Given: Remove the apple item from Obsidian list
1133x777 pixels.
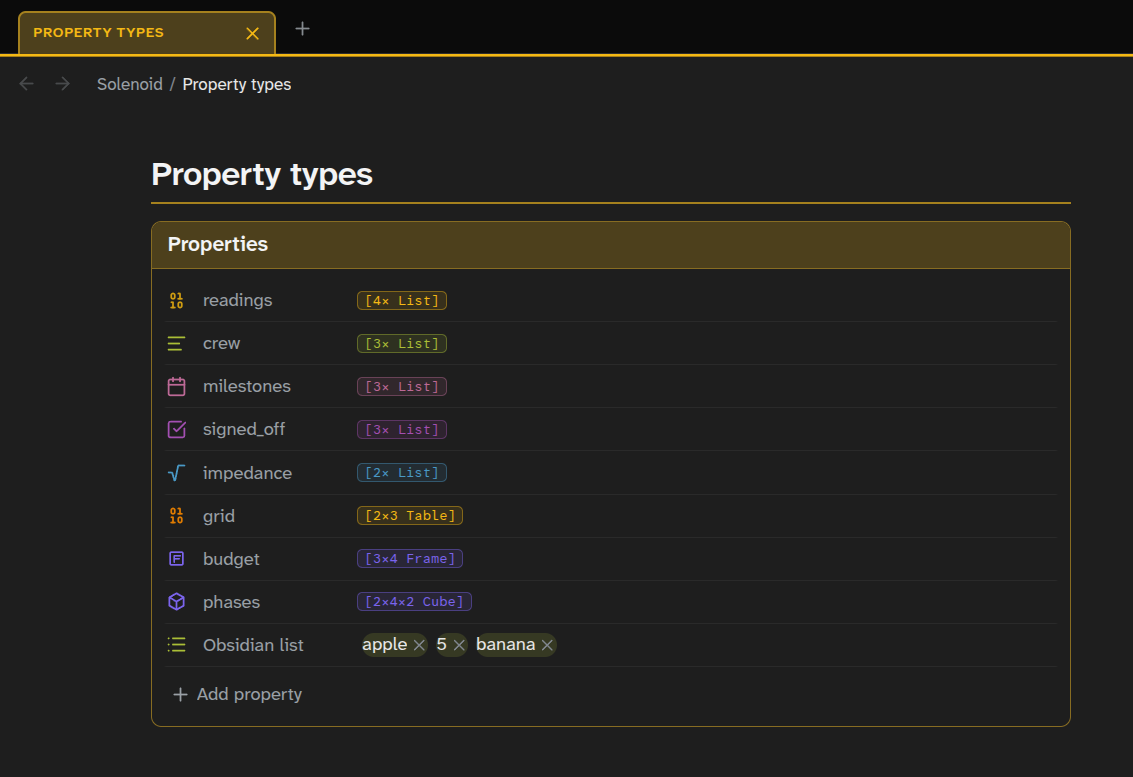Looking at the screenshot, I should (x=419, y=645).
